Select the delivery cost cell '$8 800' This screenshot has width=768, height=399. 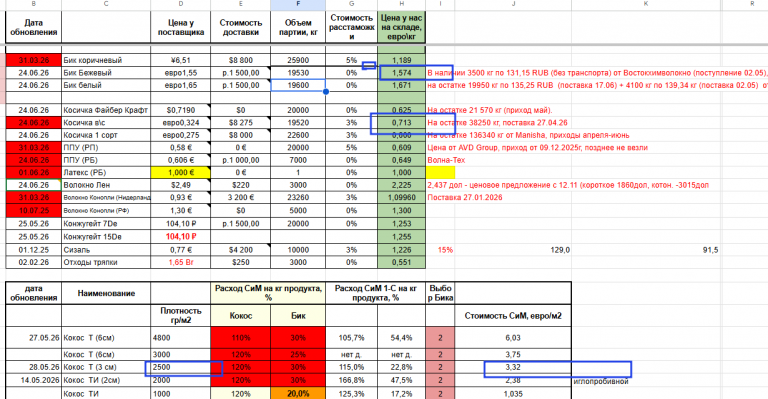click(240, 60)
